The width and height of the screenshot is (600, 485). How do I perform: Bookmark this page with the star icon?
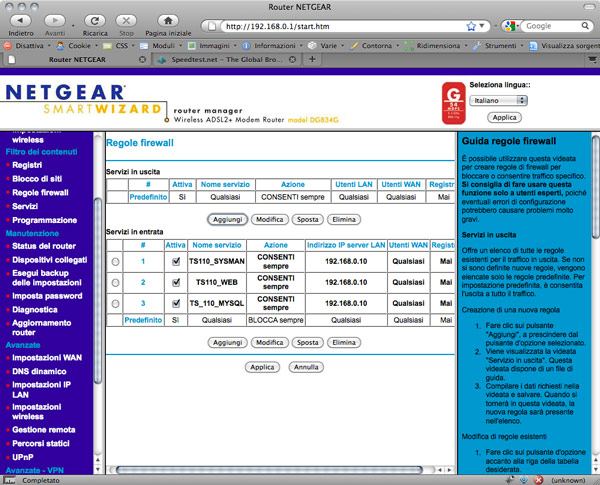(x=471, y=26)
